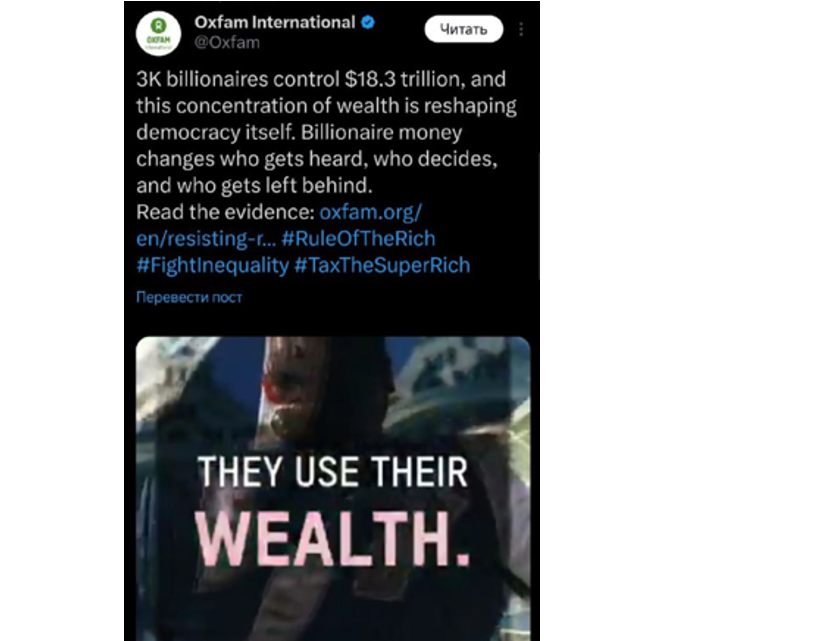This screenshot has height=641, width=822.
Task: Click the pink WEALTH. caption in video
Action: click(332, 538)
